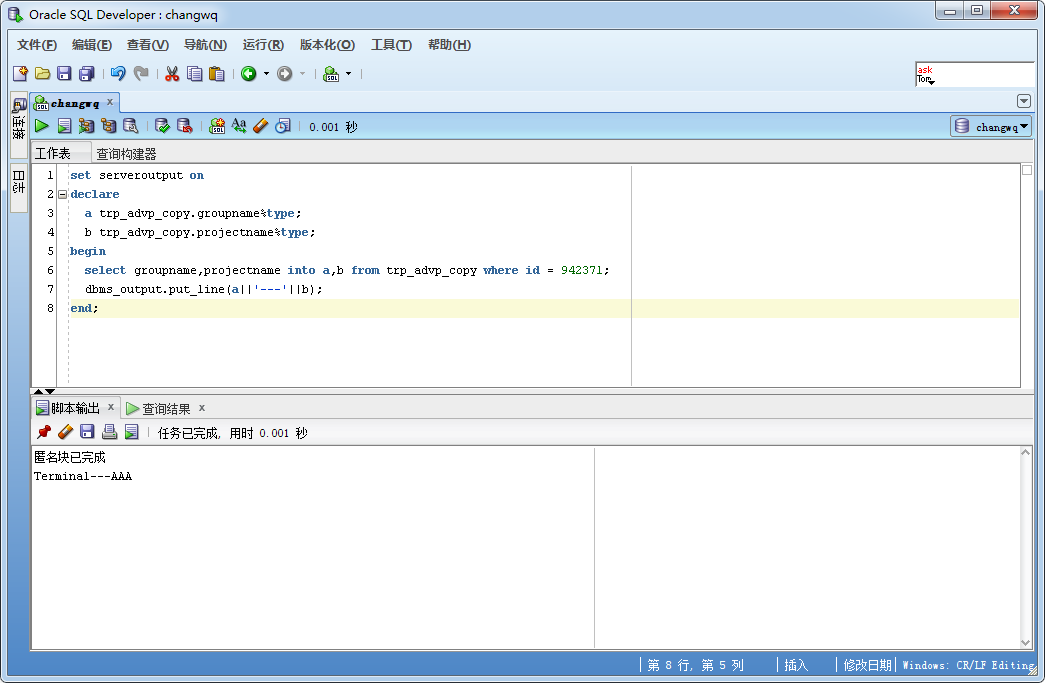Viewport: 1045px width, 683px height.
Task: Open the editor tab list dropdown
Action: pos(1024,101)
